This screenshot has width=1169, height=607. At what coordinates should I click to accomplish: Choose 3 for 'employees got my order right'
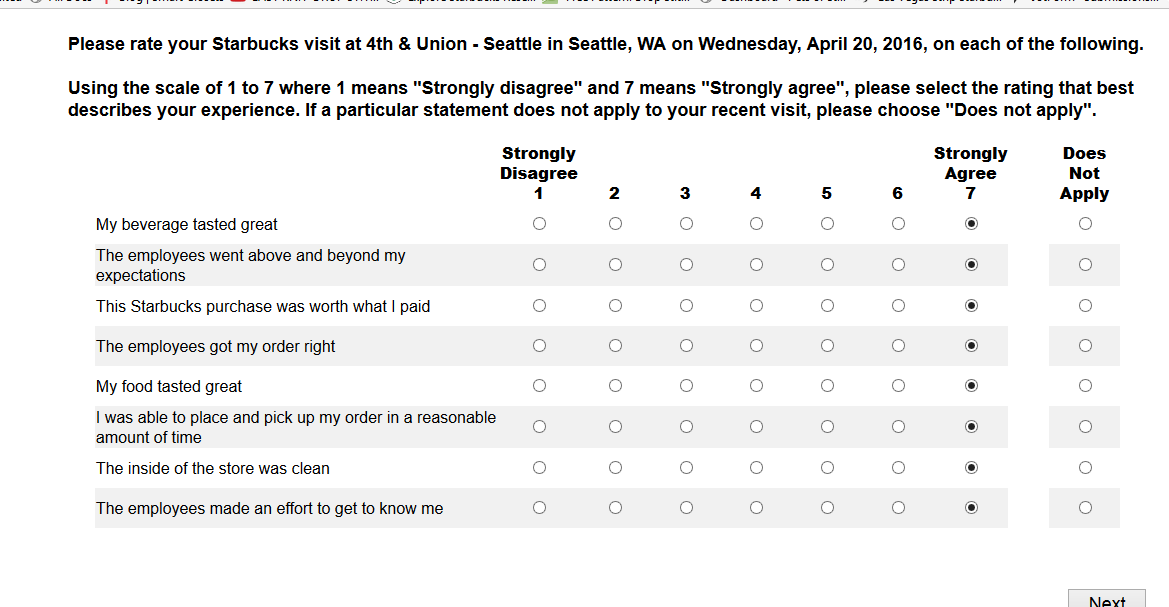tap(686, 346)
